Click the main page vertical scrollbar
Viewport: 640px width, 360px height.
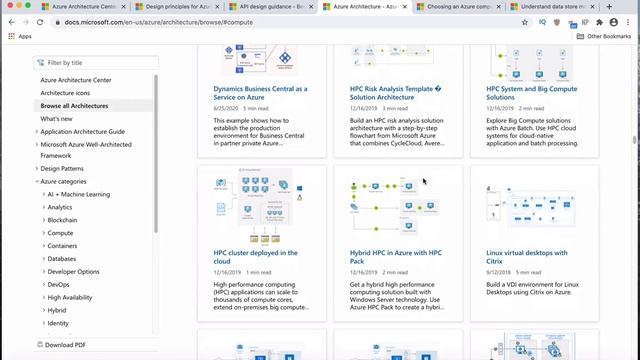(634, 140)
